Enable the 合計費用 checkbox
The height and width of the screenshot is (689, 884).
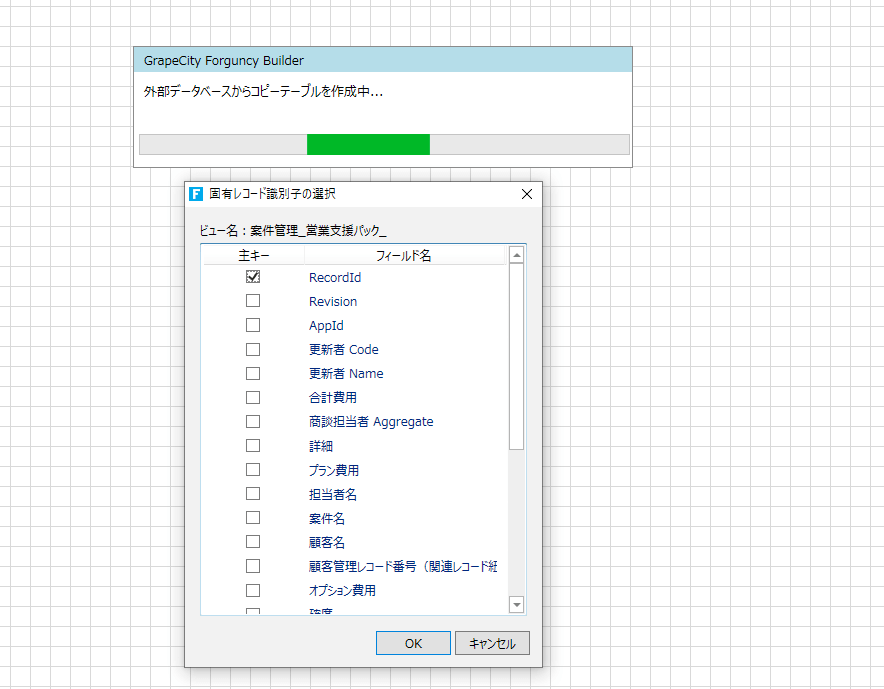[253, 398]
